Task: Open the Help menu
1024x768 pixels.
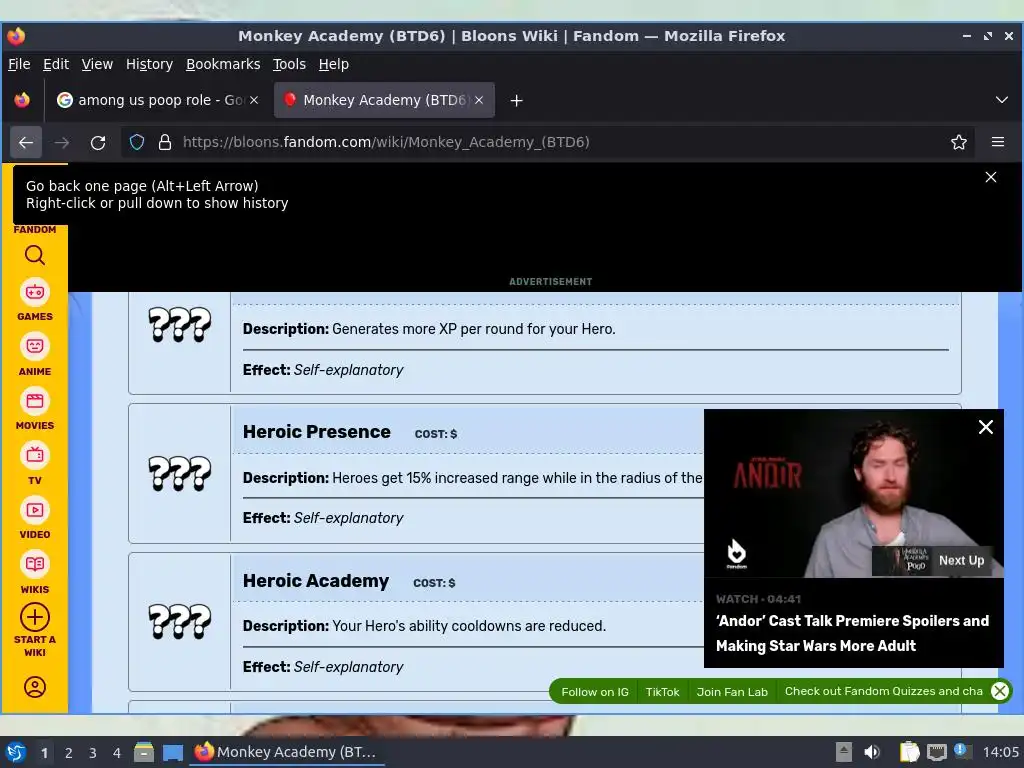Action: tap(333, 64)
